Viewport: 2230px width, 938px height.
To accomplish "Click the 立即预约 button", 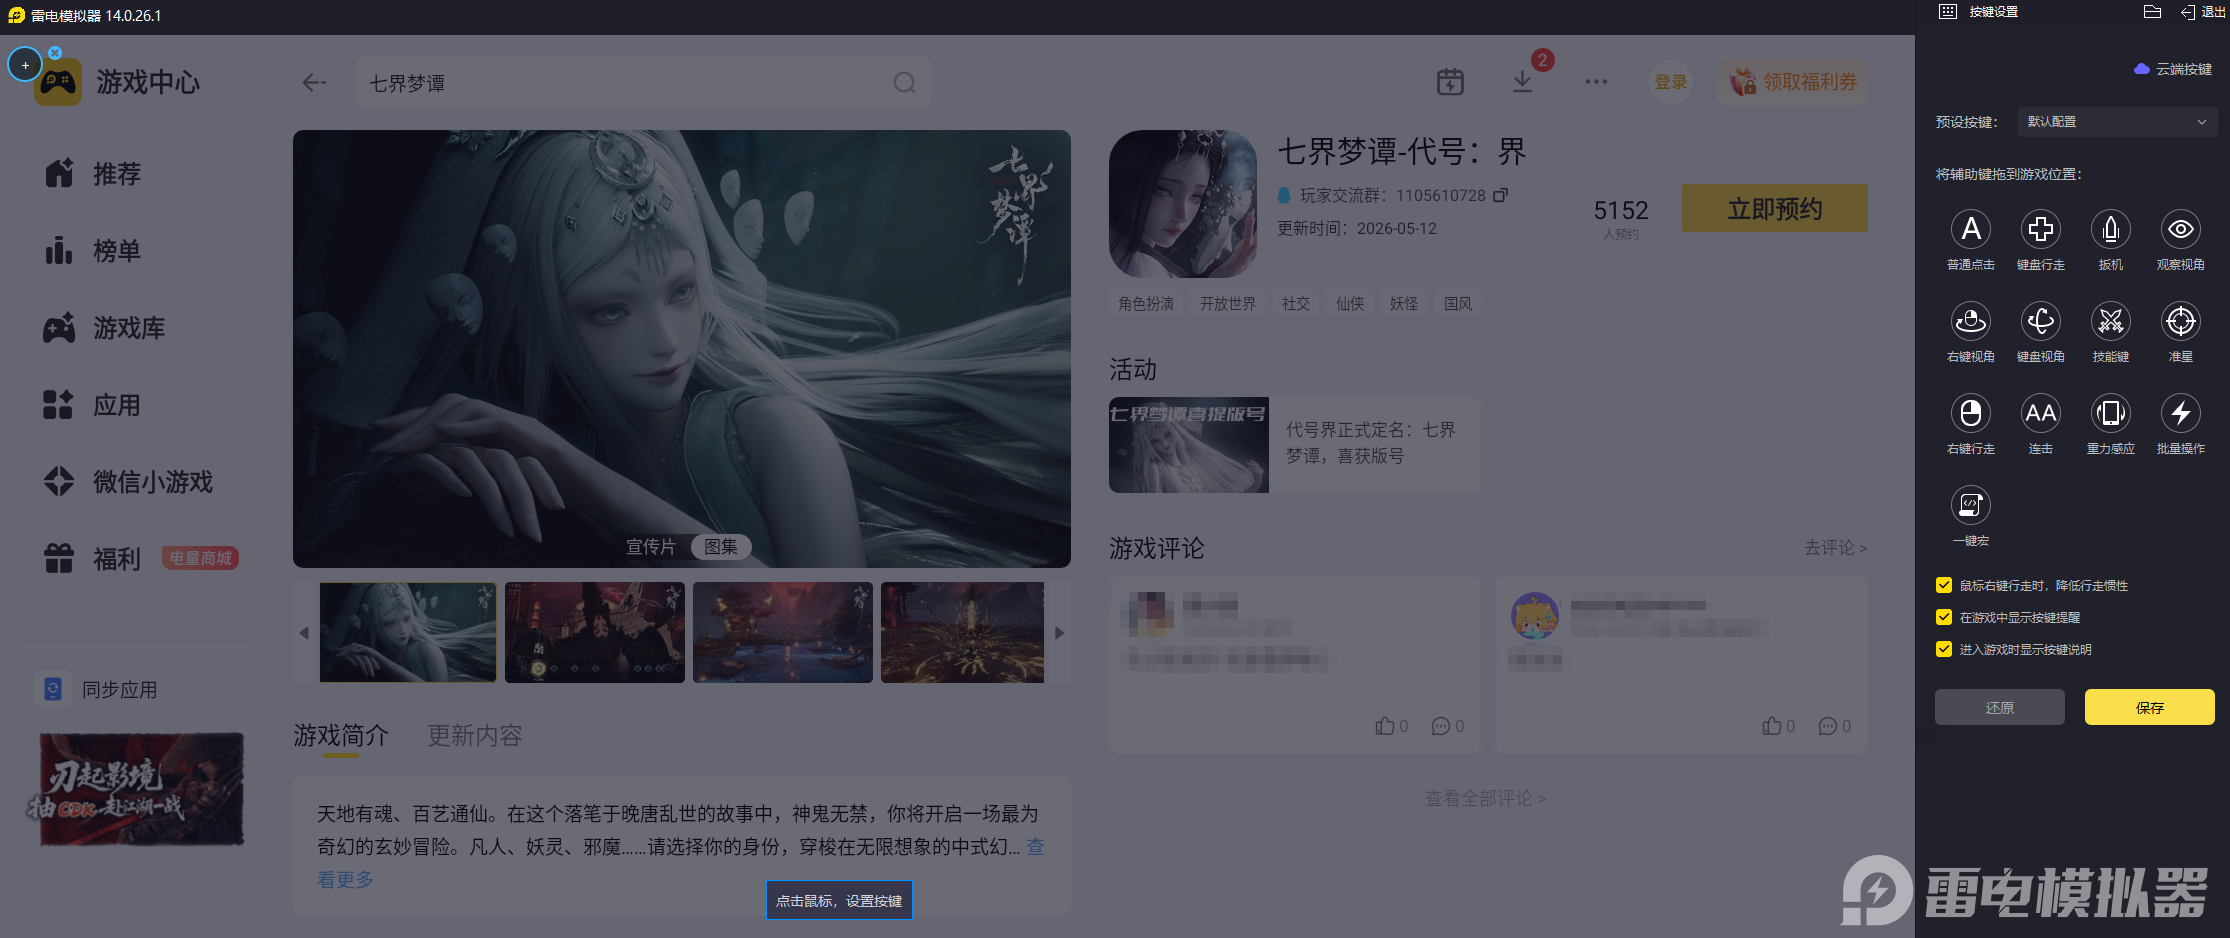I will click(1775, 208).
